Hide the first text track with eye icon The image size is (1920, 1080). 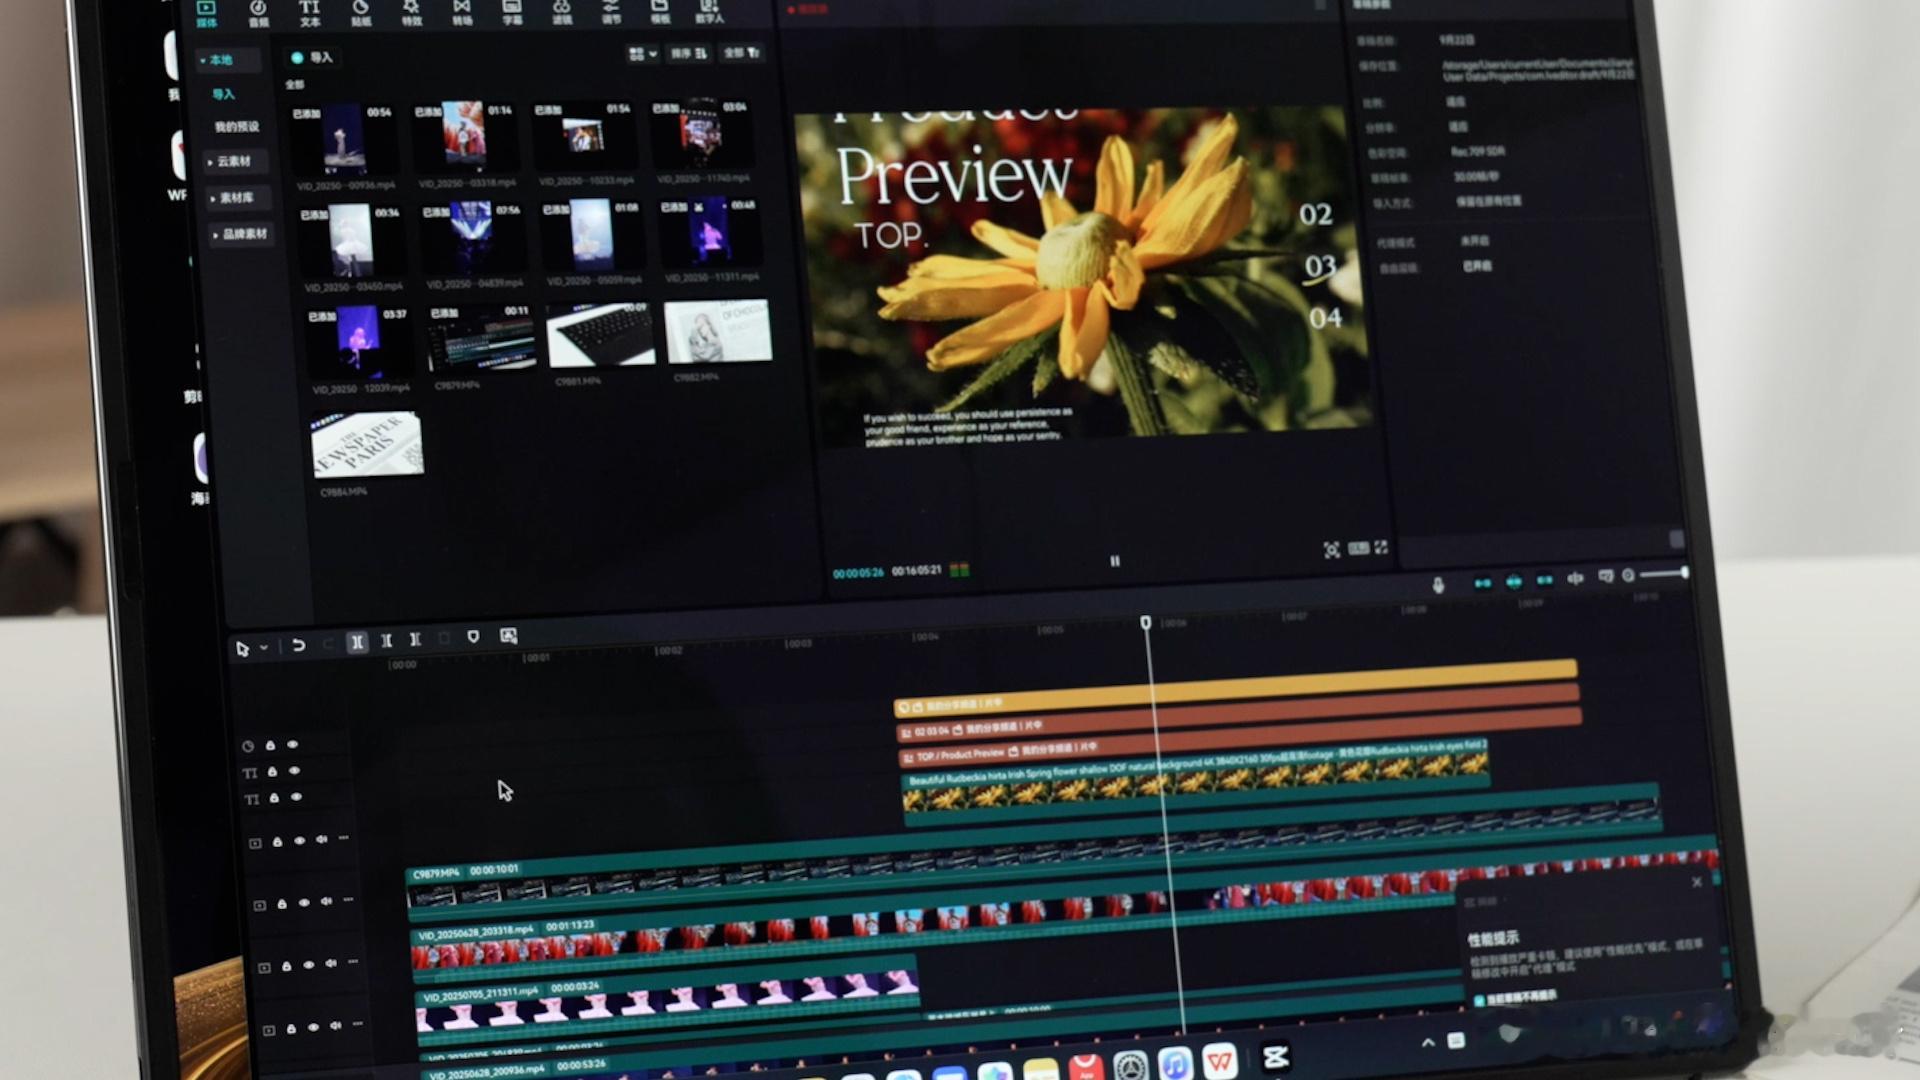(294, 771)
